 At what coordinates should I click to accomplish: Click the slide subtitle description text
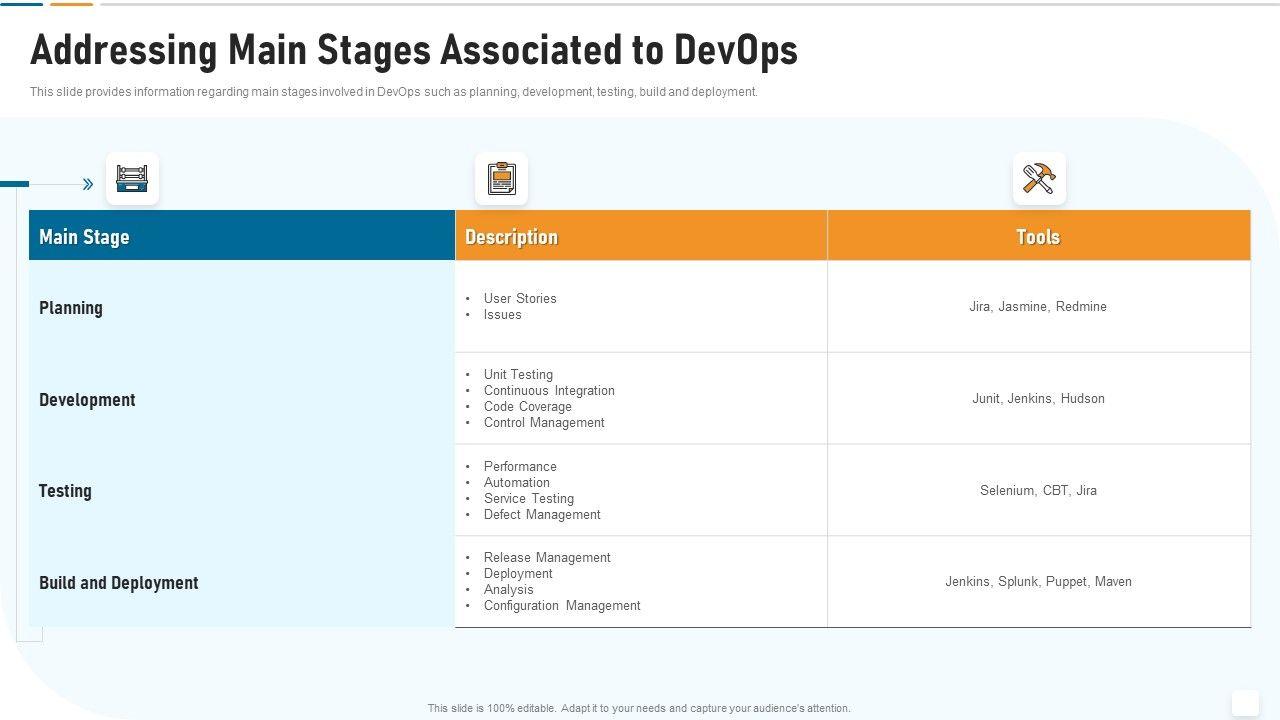click(394, 92)
